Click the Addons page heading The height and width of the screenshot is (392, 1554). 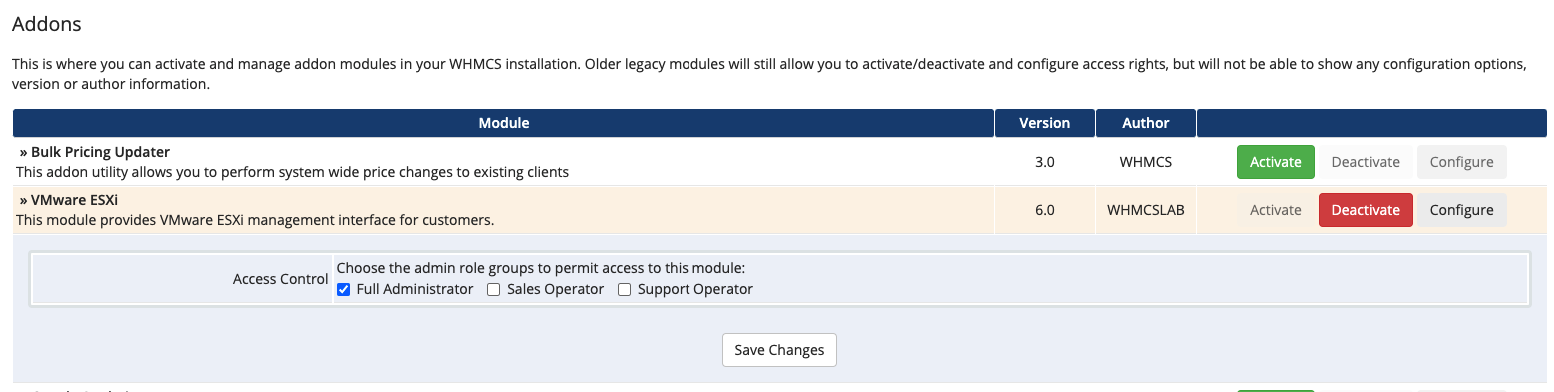point(46,23)
